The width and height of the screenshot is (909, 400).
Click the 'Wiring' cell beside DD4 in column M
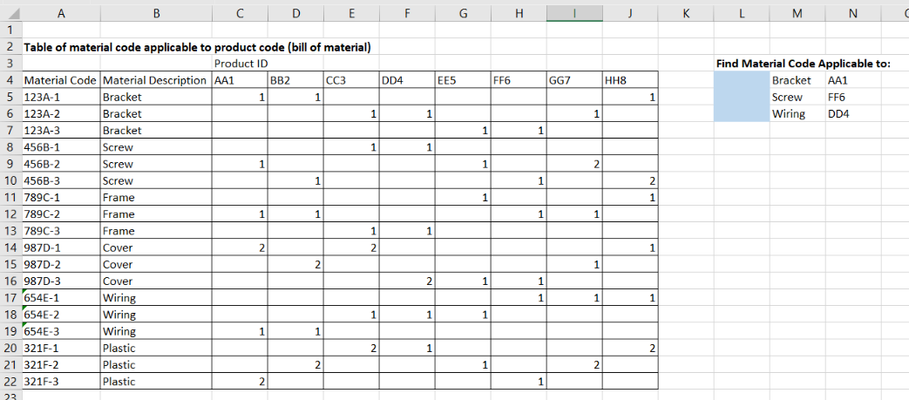click(x=797, y=114)
